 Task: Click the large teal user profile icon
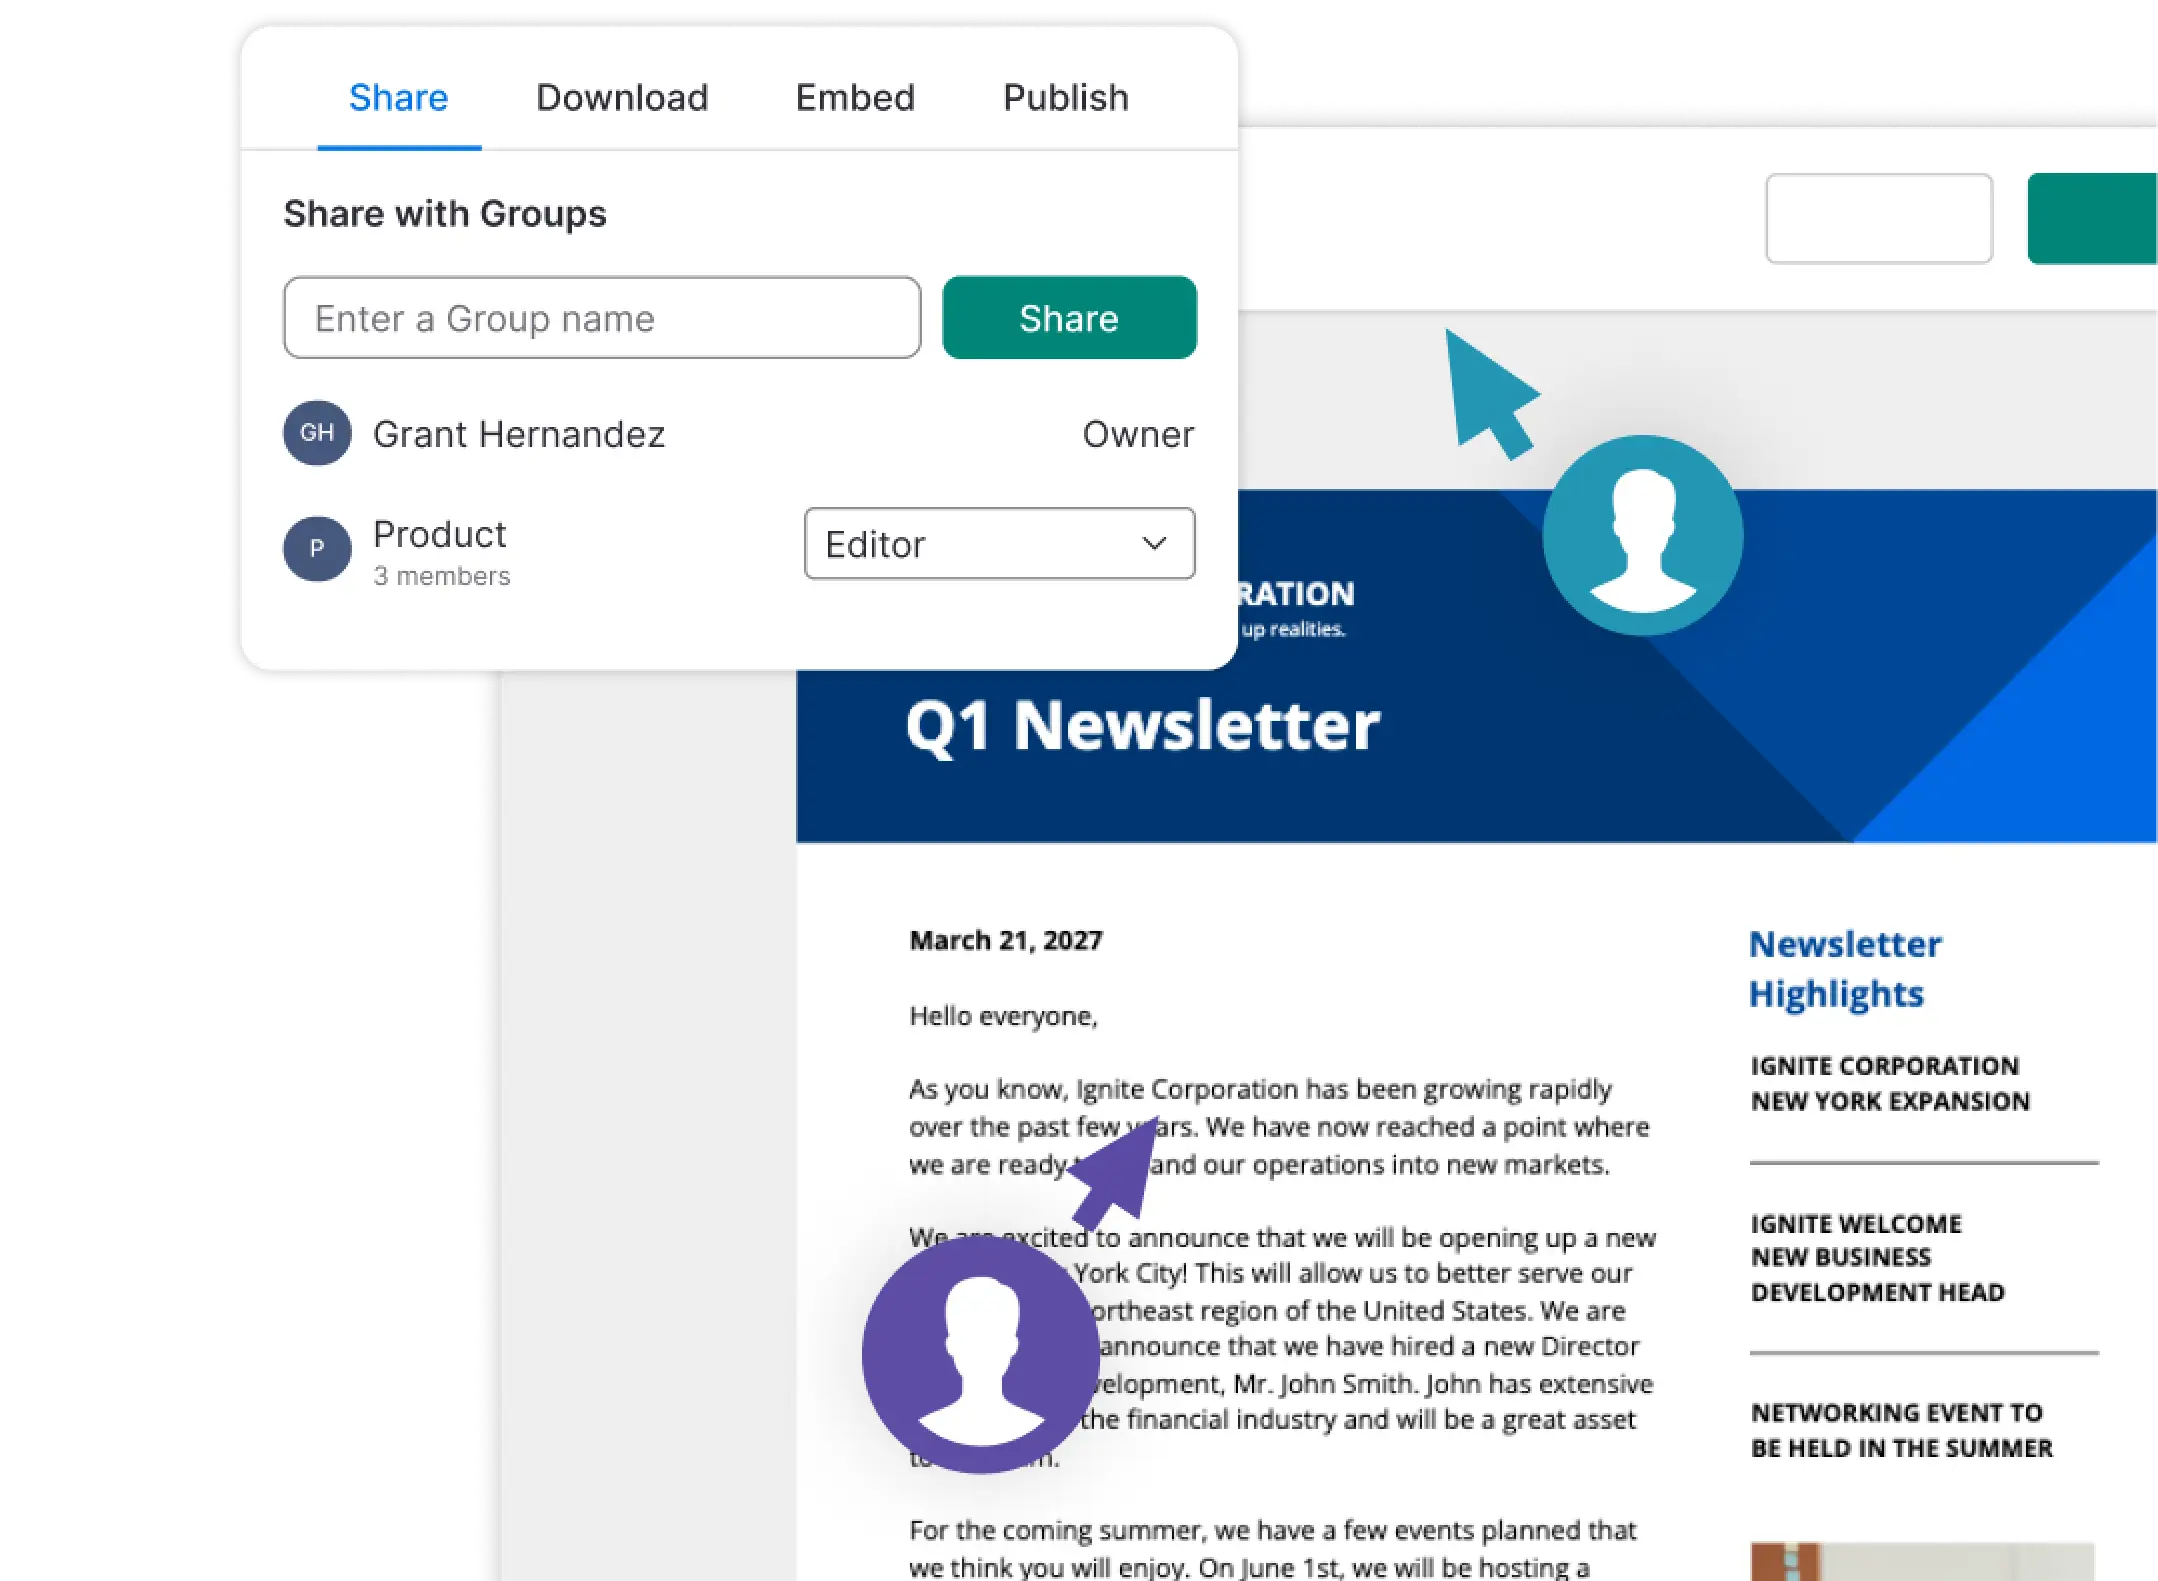[1642, 534]
